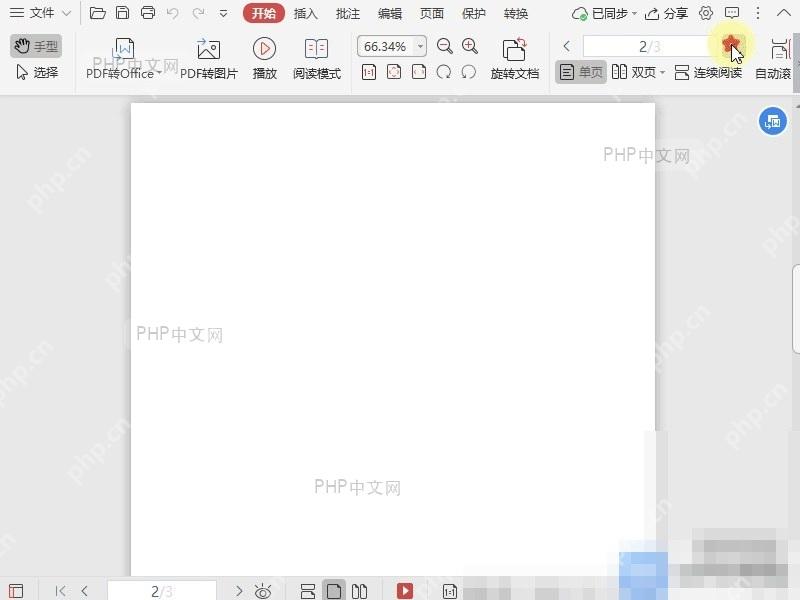Click PDF转Office conversion tool
The width and height of the screenshot is (800, 600).
123,59
